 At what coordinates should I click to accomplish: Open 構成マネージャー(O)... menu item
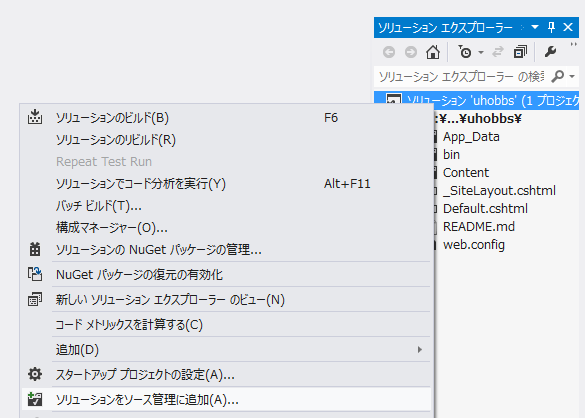(x=226, y=228)
